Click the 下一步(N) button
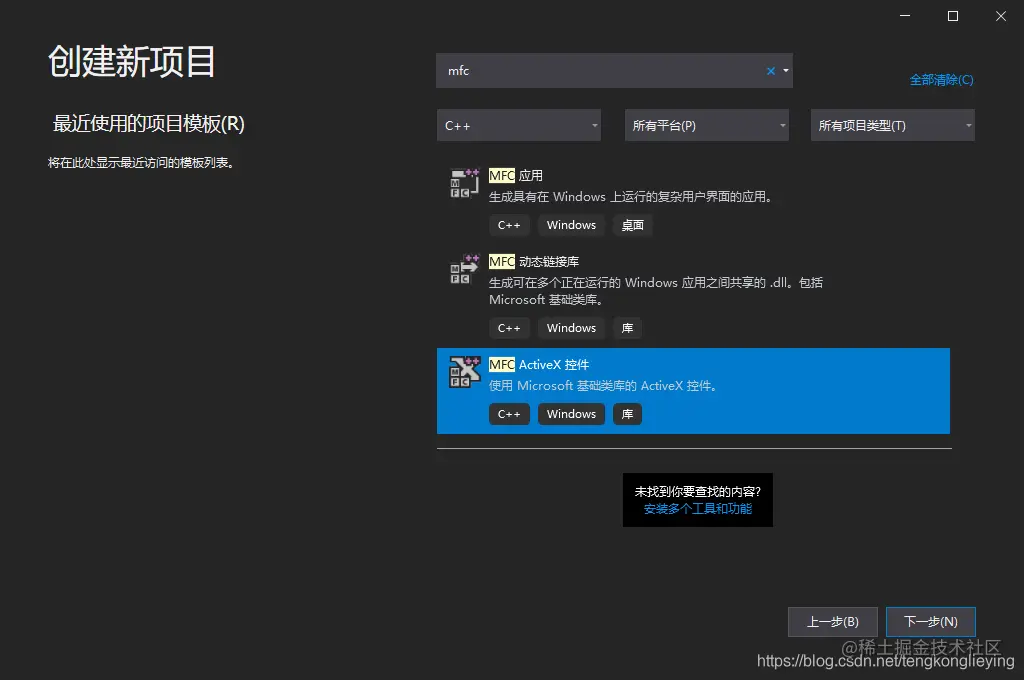This screenshot has height=680, width=1024. [x=931, y=622]
